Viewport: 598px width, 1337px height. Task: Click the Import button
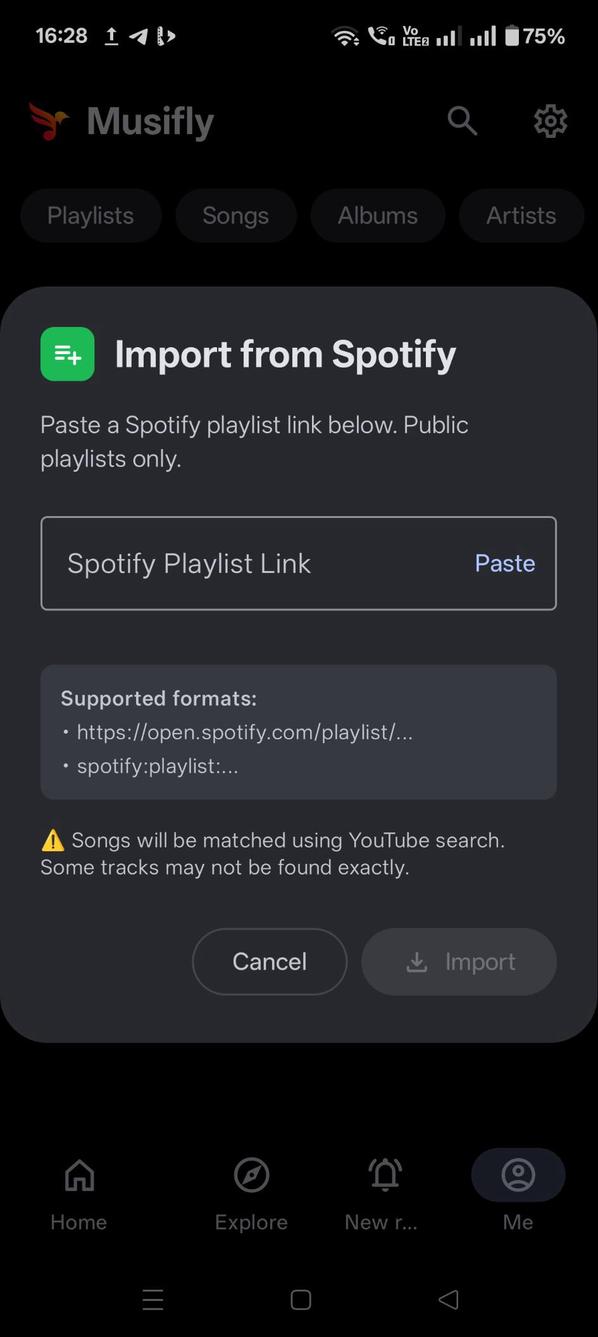(459, 961)
